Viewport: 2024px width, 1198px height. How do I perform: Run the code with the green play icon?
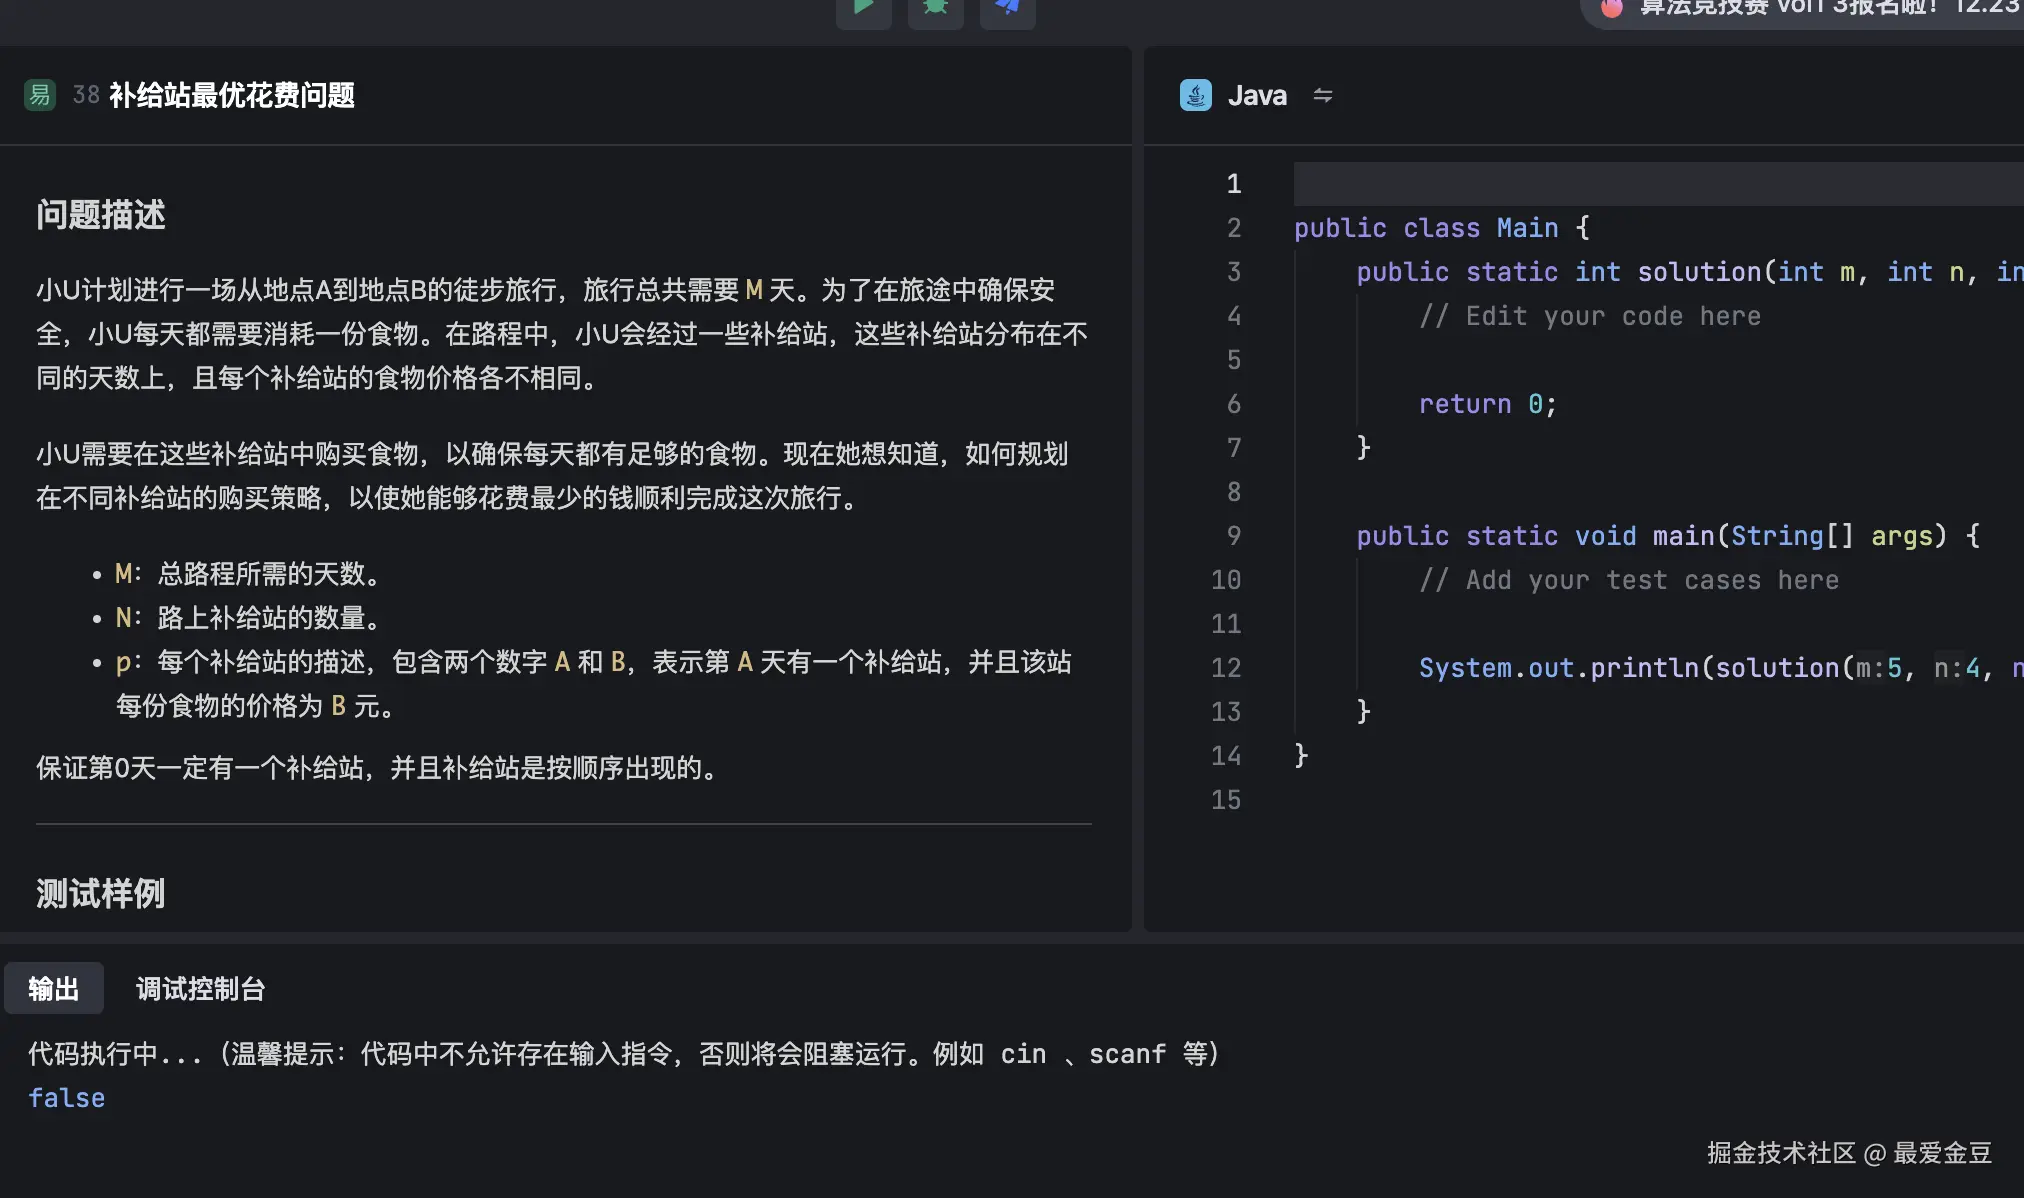(863, 8)
